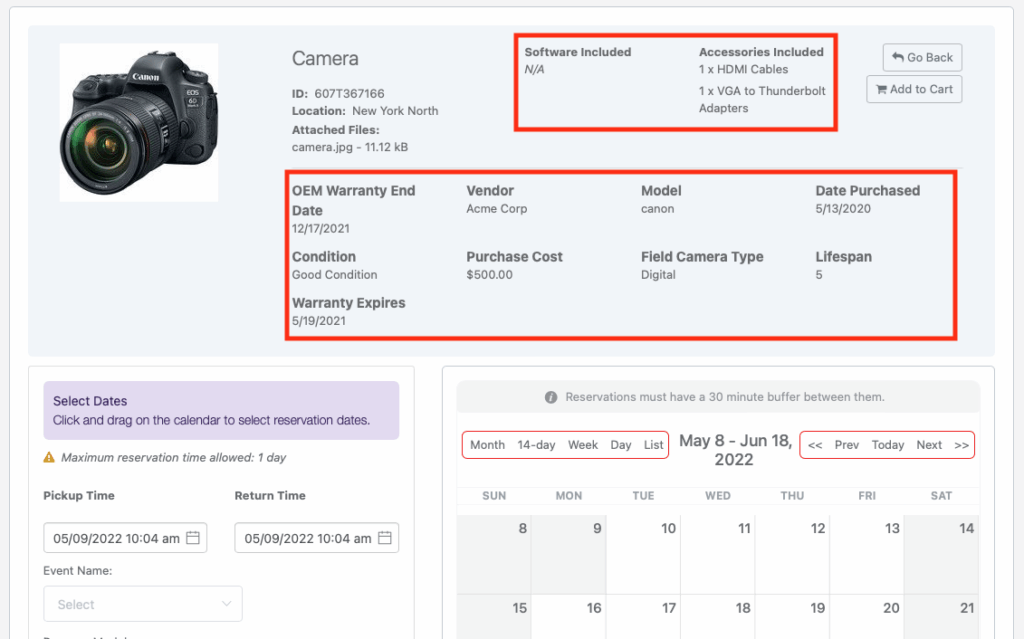
Task: Expand the Event Name chevron
Action: [x=229, y=603]
